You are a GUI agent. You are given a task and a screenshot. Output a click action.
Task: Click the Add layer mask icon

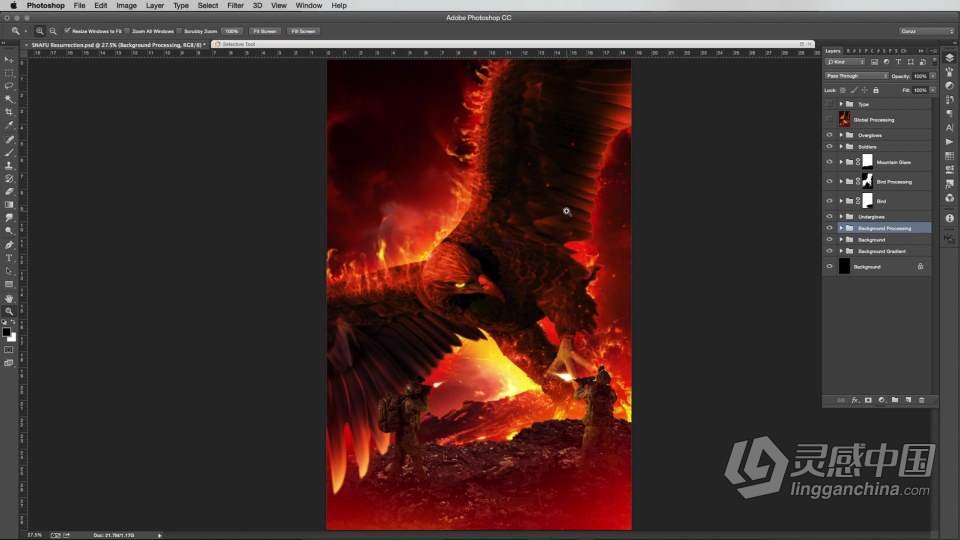[868, 400]
